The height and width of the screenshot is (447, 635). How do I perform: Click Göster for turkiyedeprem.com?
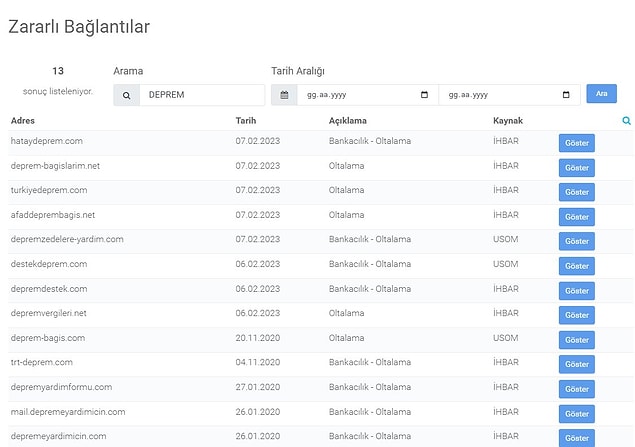pos(577,192)
